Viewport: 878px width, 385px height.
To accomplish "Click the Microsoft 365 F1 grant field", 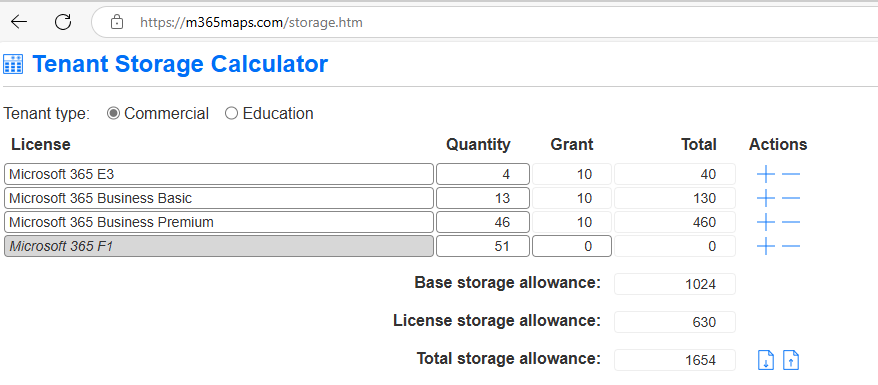I will tap(572, 246).
